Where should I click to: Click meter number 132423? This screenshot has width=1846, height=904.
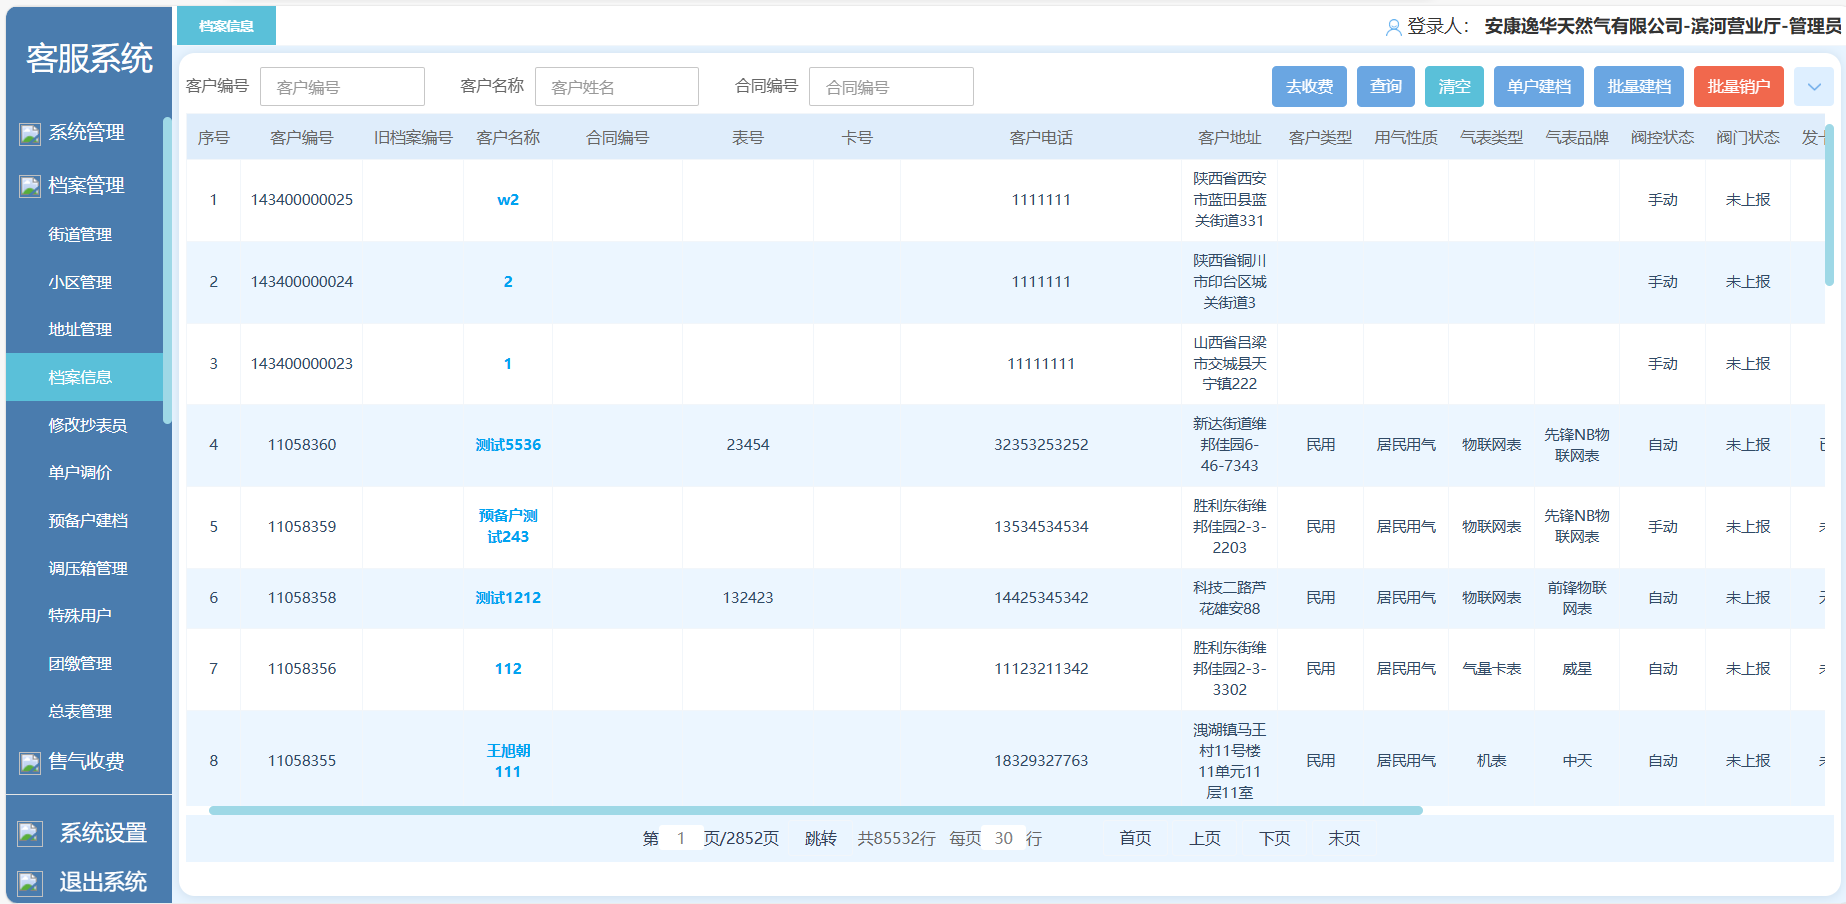[x=748, y=598]
